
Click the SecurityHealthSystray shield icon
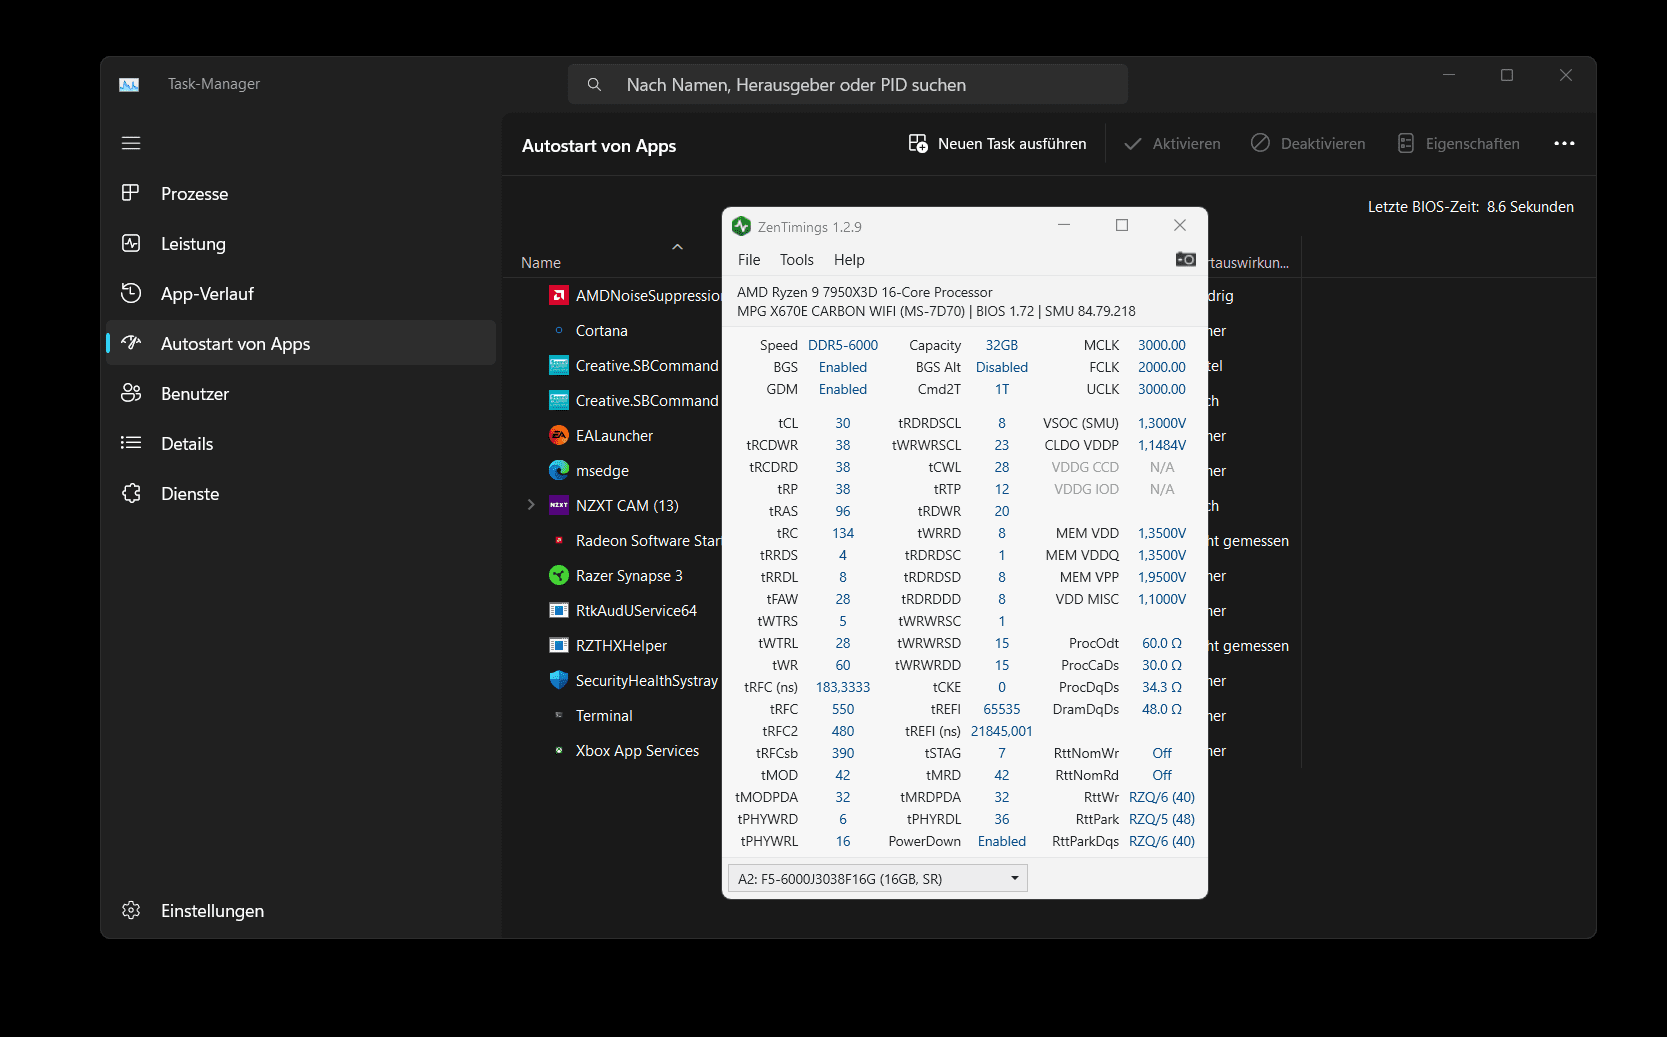[559, 681]
